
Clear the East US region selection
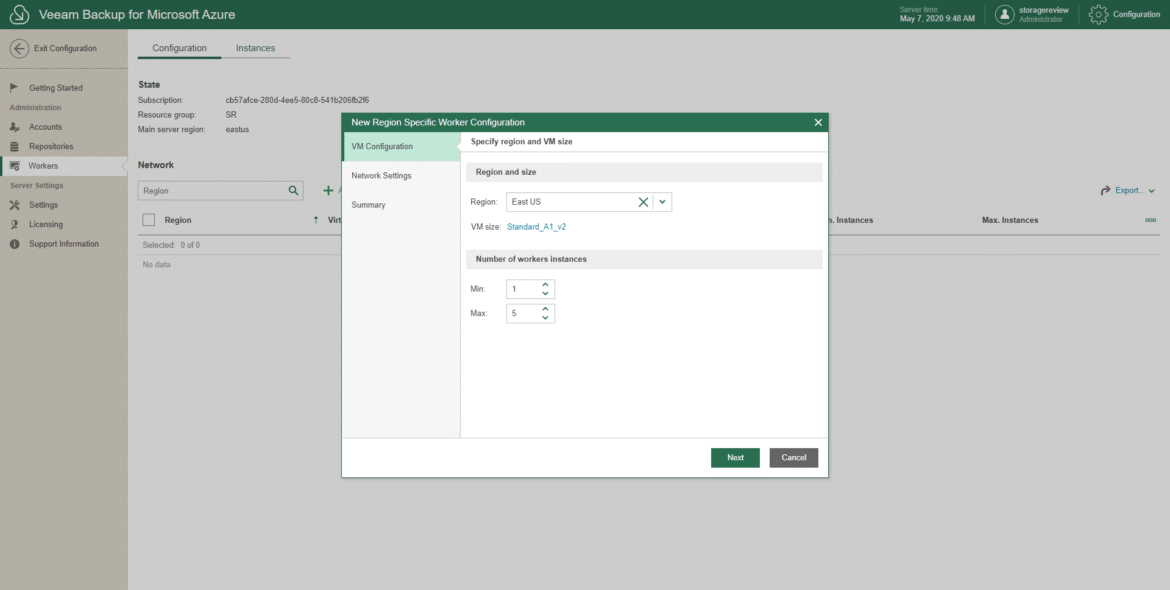tap(643, 202)
